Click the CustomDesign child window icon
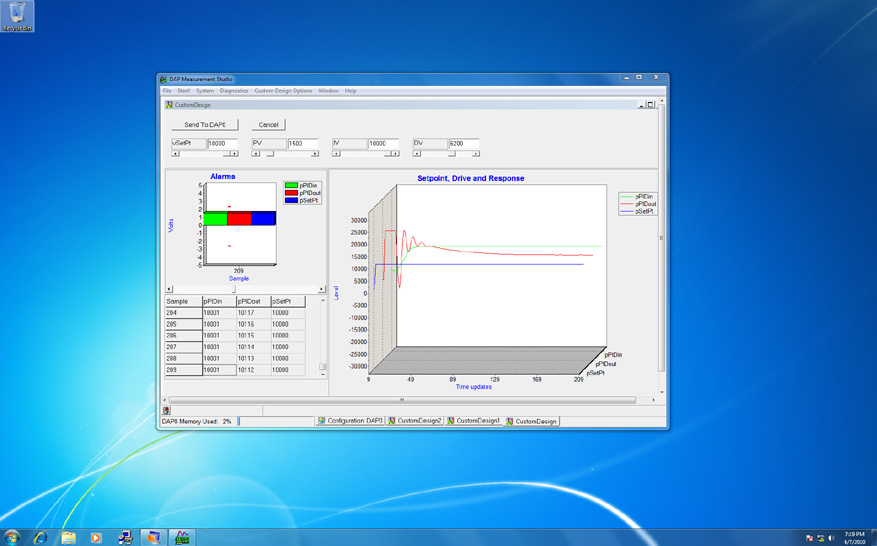 click(169, 105)
